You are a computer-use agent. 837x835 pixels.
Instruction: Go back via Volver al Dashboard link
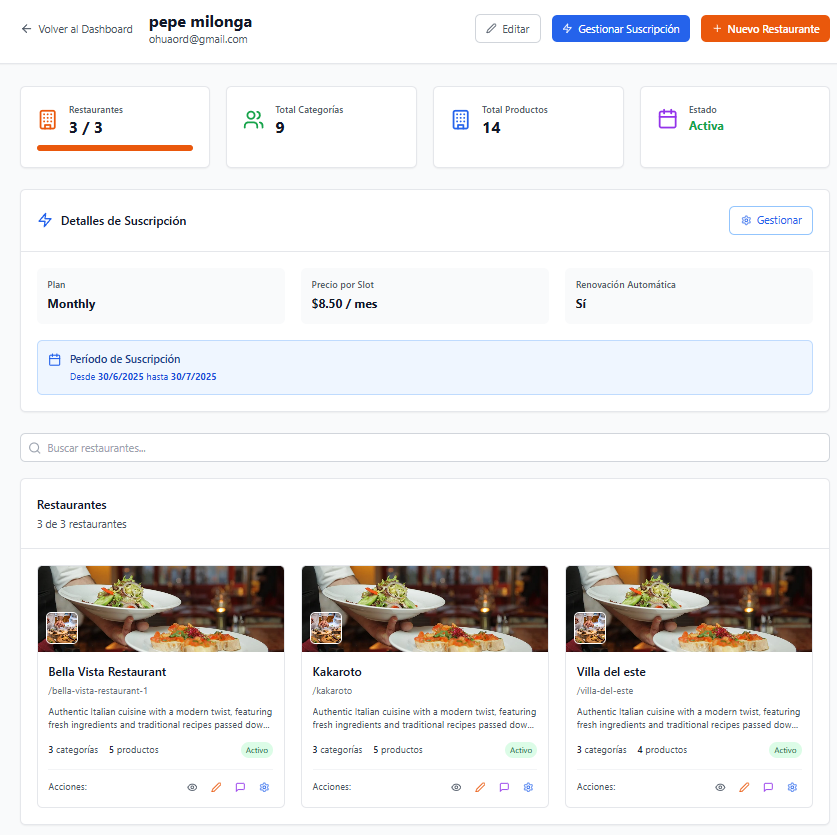[x=77, y=29]
